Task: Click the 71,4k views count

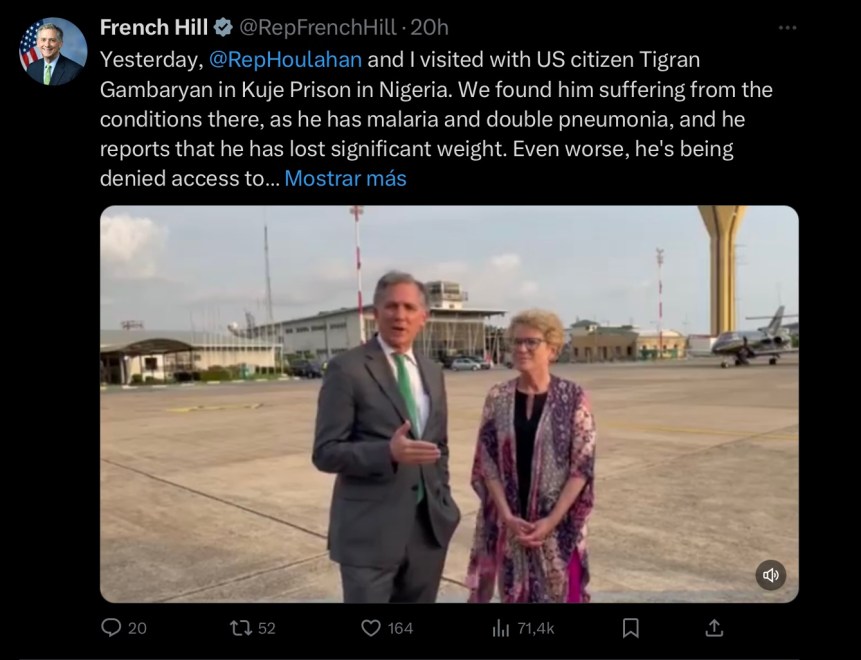Action: (536, 628)
